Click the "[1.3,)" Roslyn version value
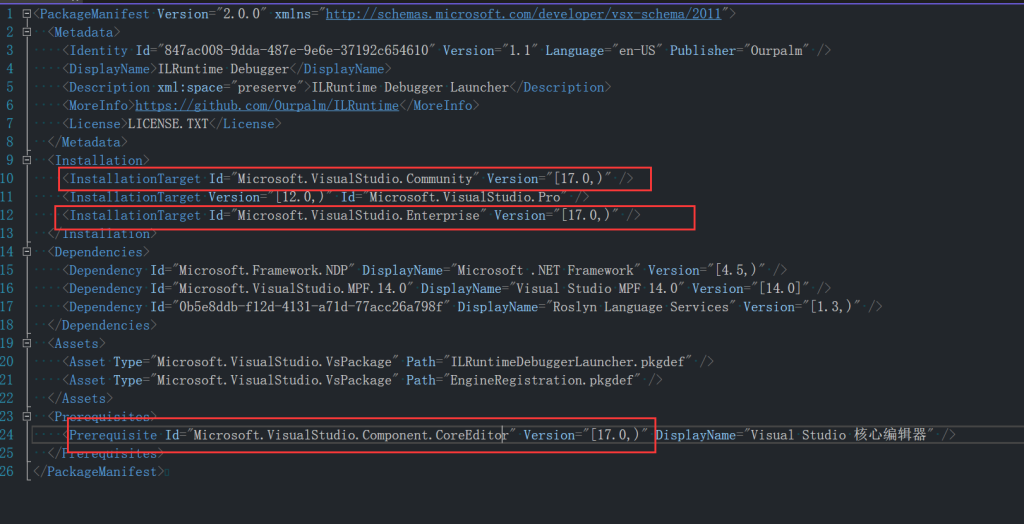The image size is (1024, 524). tap(831, 306)
